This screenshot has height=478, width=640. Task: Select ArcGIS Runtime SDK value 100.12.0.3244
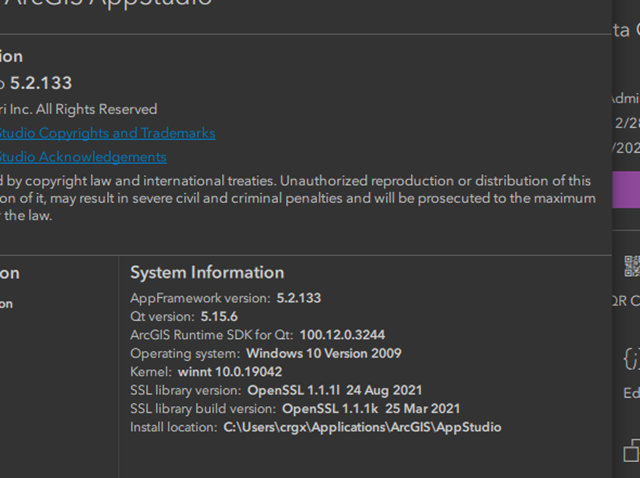click(x=342, y=335)
